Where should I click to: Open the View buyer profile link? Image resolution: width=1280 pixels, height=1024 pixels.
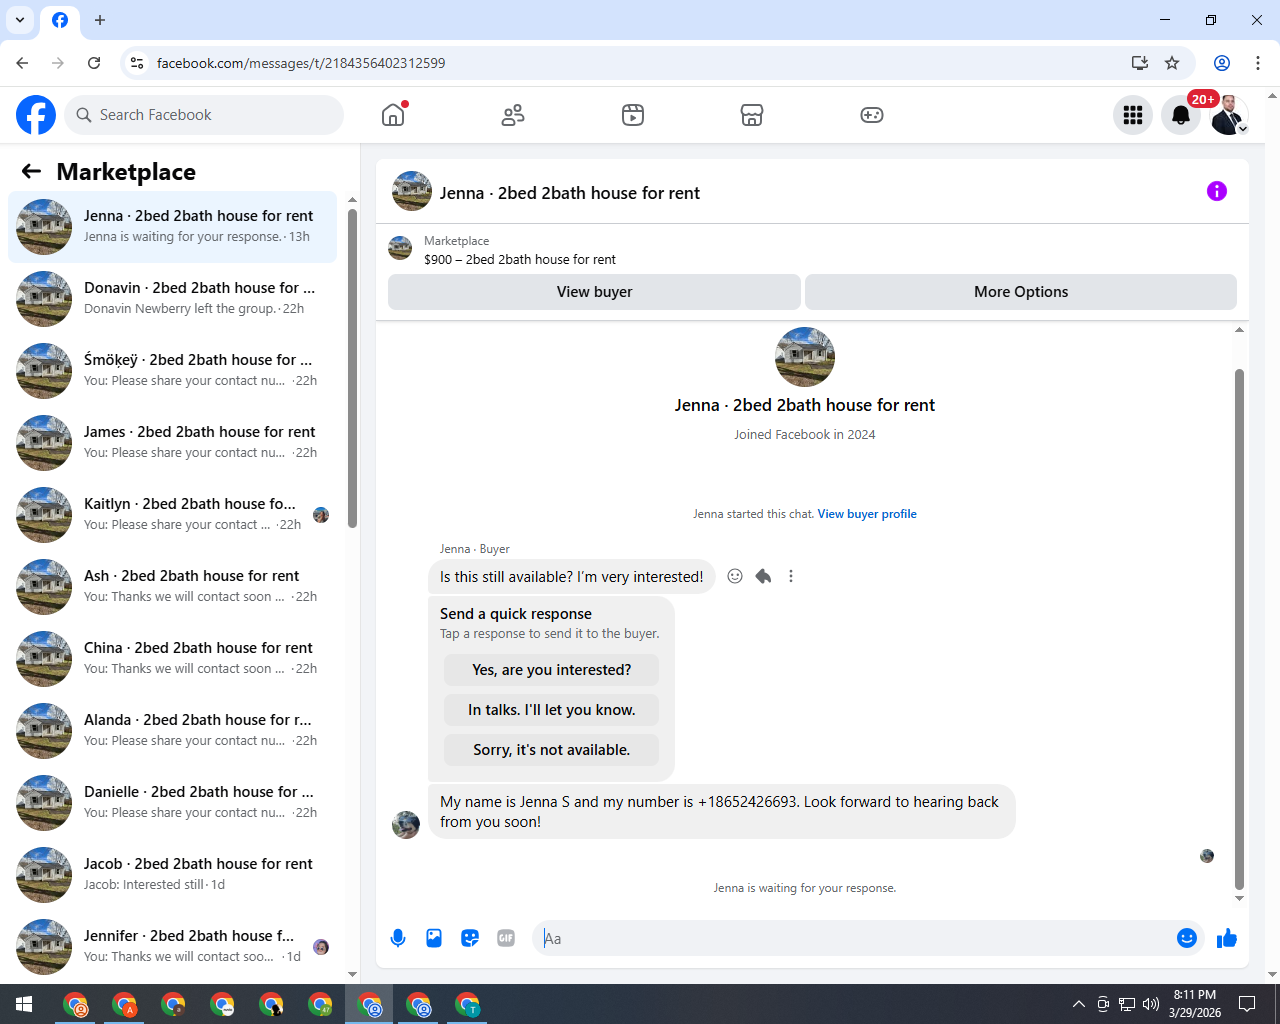867,514
